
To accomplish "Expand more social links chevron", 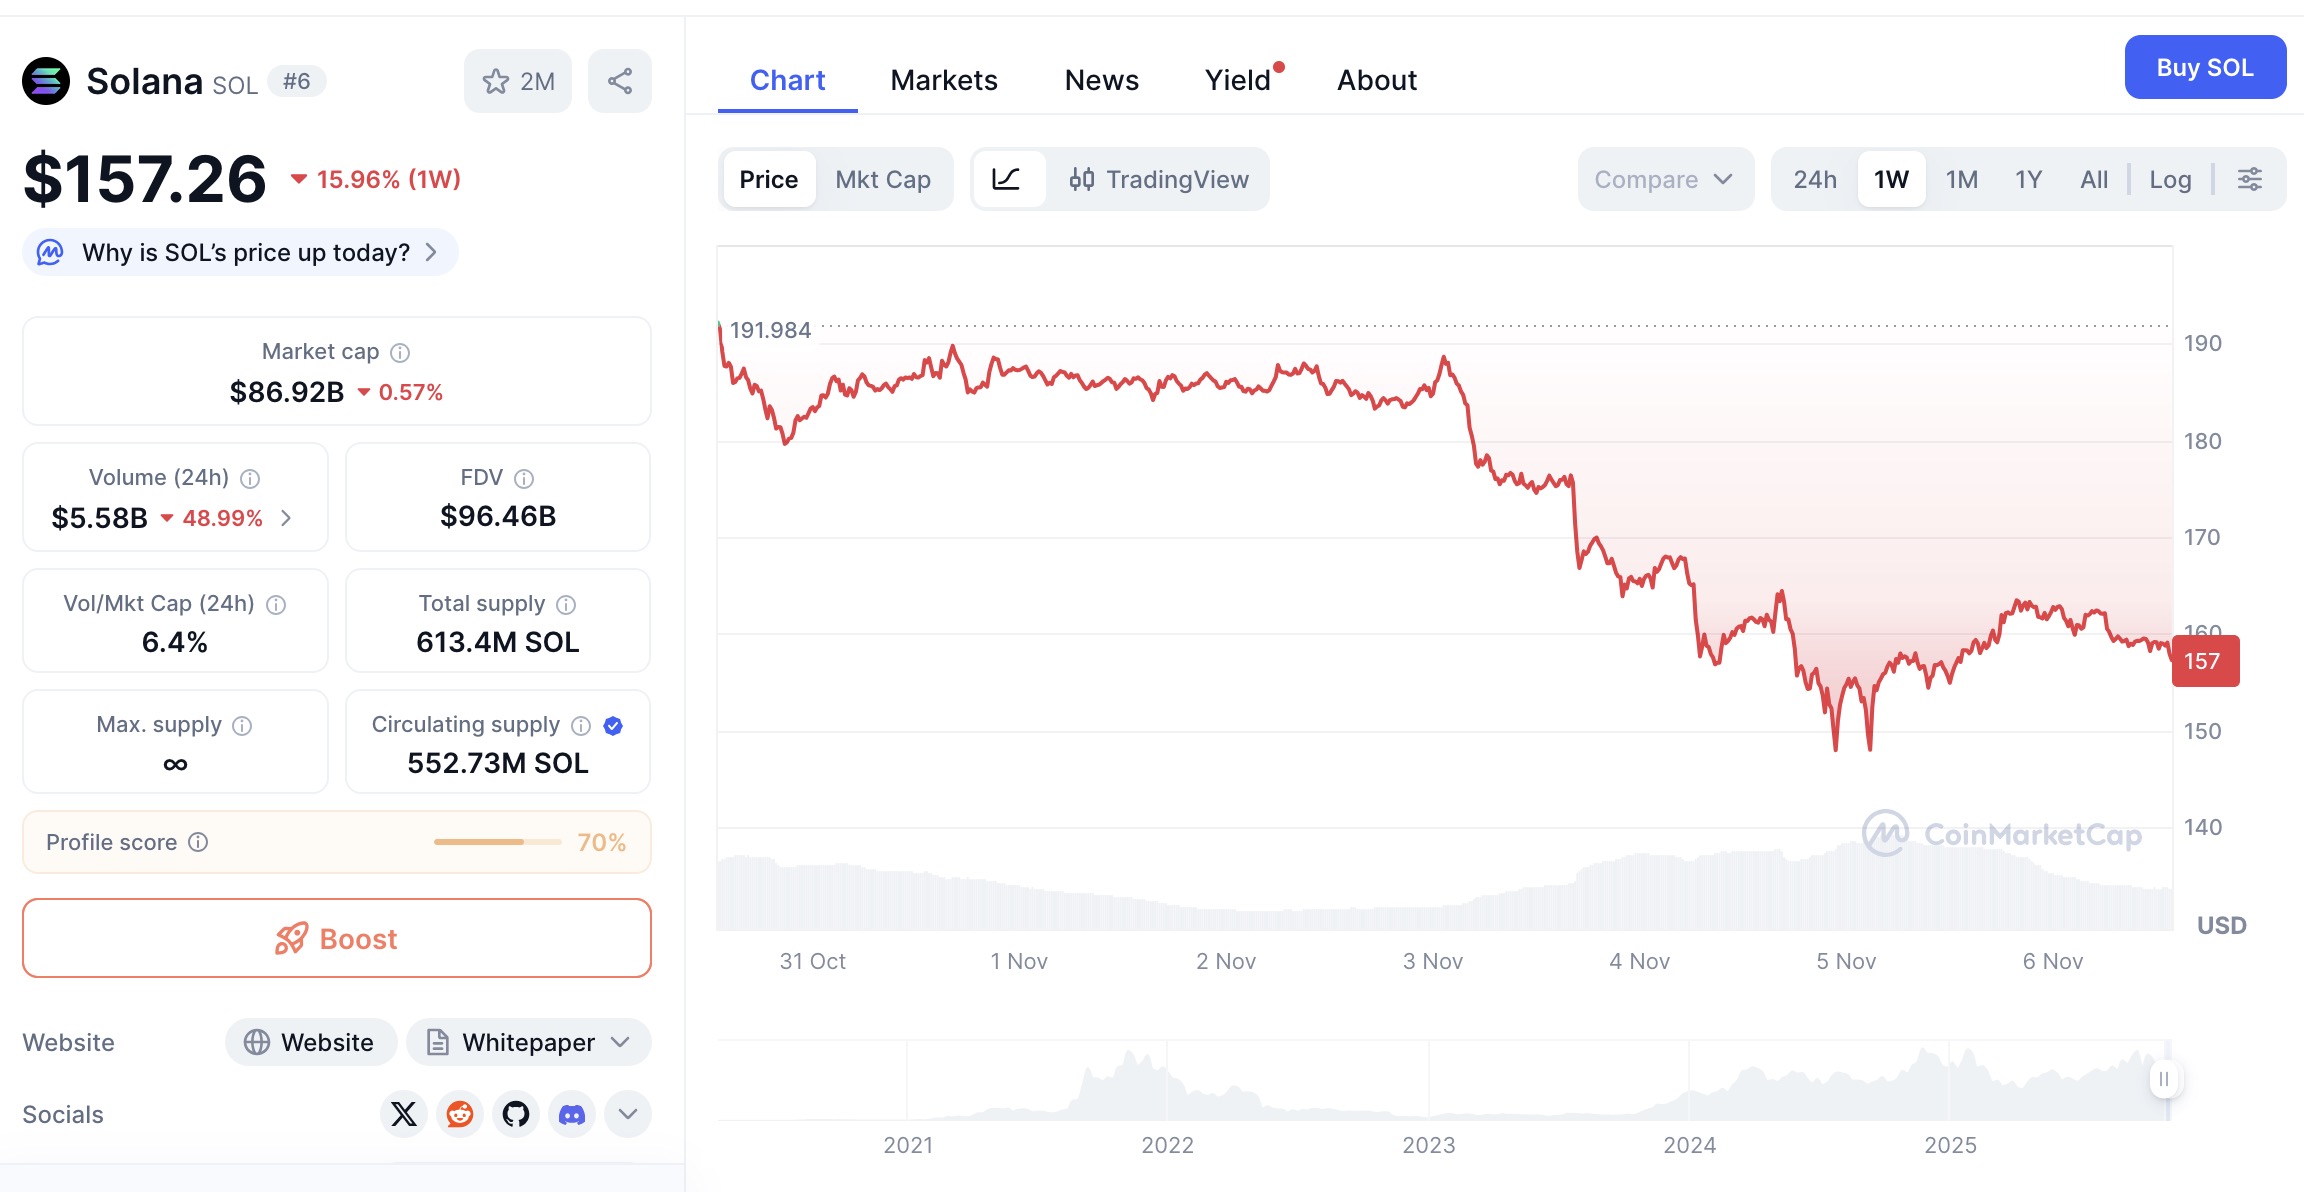I will [x=628, y=1114].
